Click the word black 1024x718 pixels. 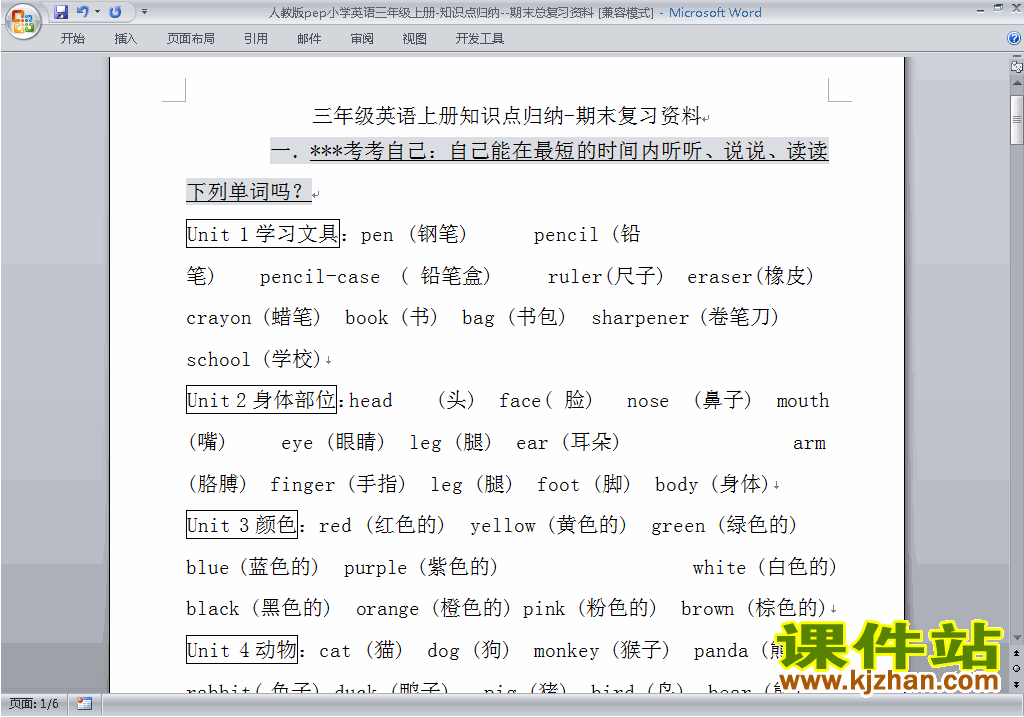pos(213,609)
